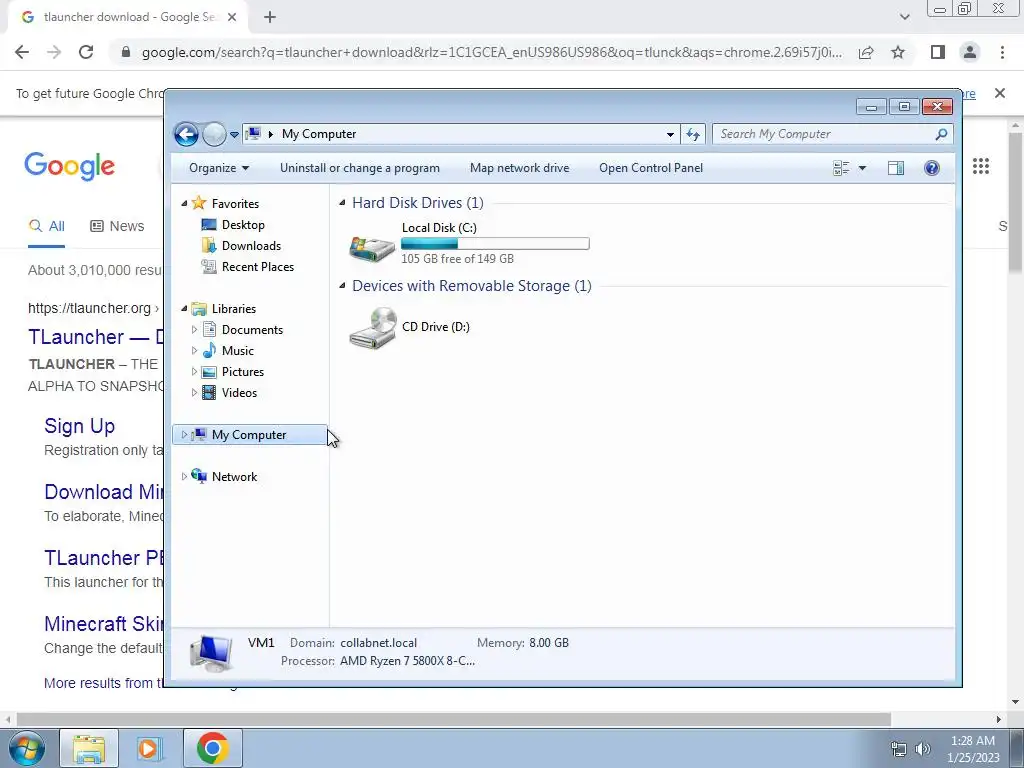Click the Videos filmstrip icon

coord(209,392)
